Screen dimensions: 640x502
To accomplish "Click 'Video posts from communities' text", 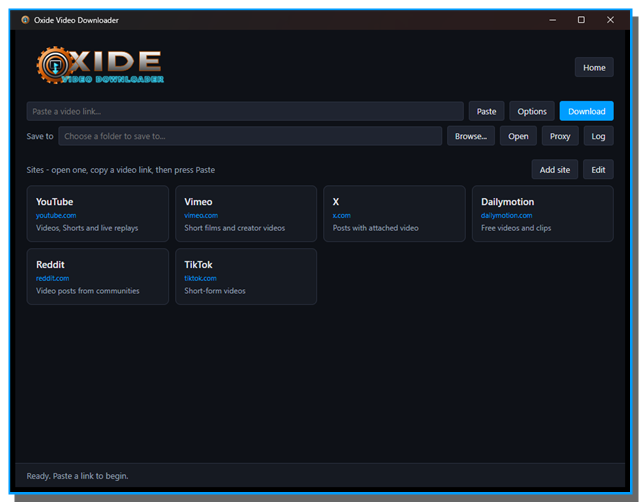I will (x=87, y=291).
